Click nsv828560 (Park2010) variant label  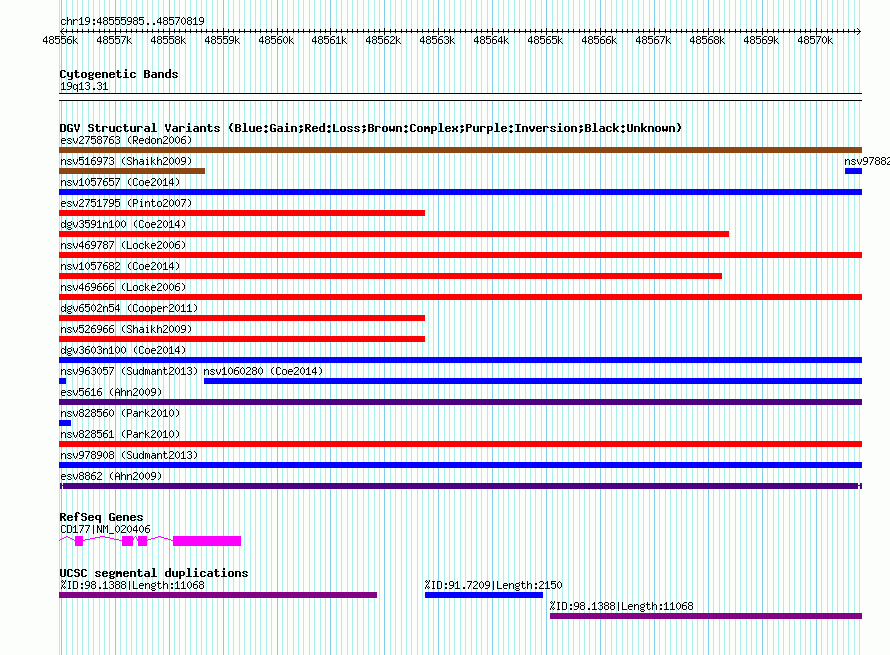(x=120, y=413)
